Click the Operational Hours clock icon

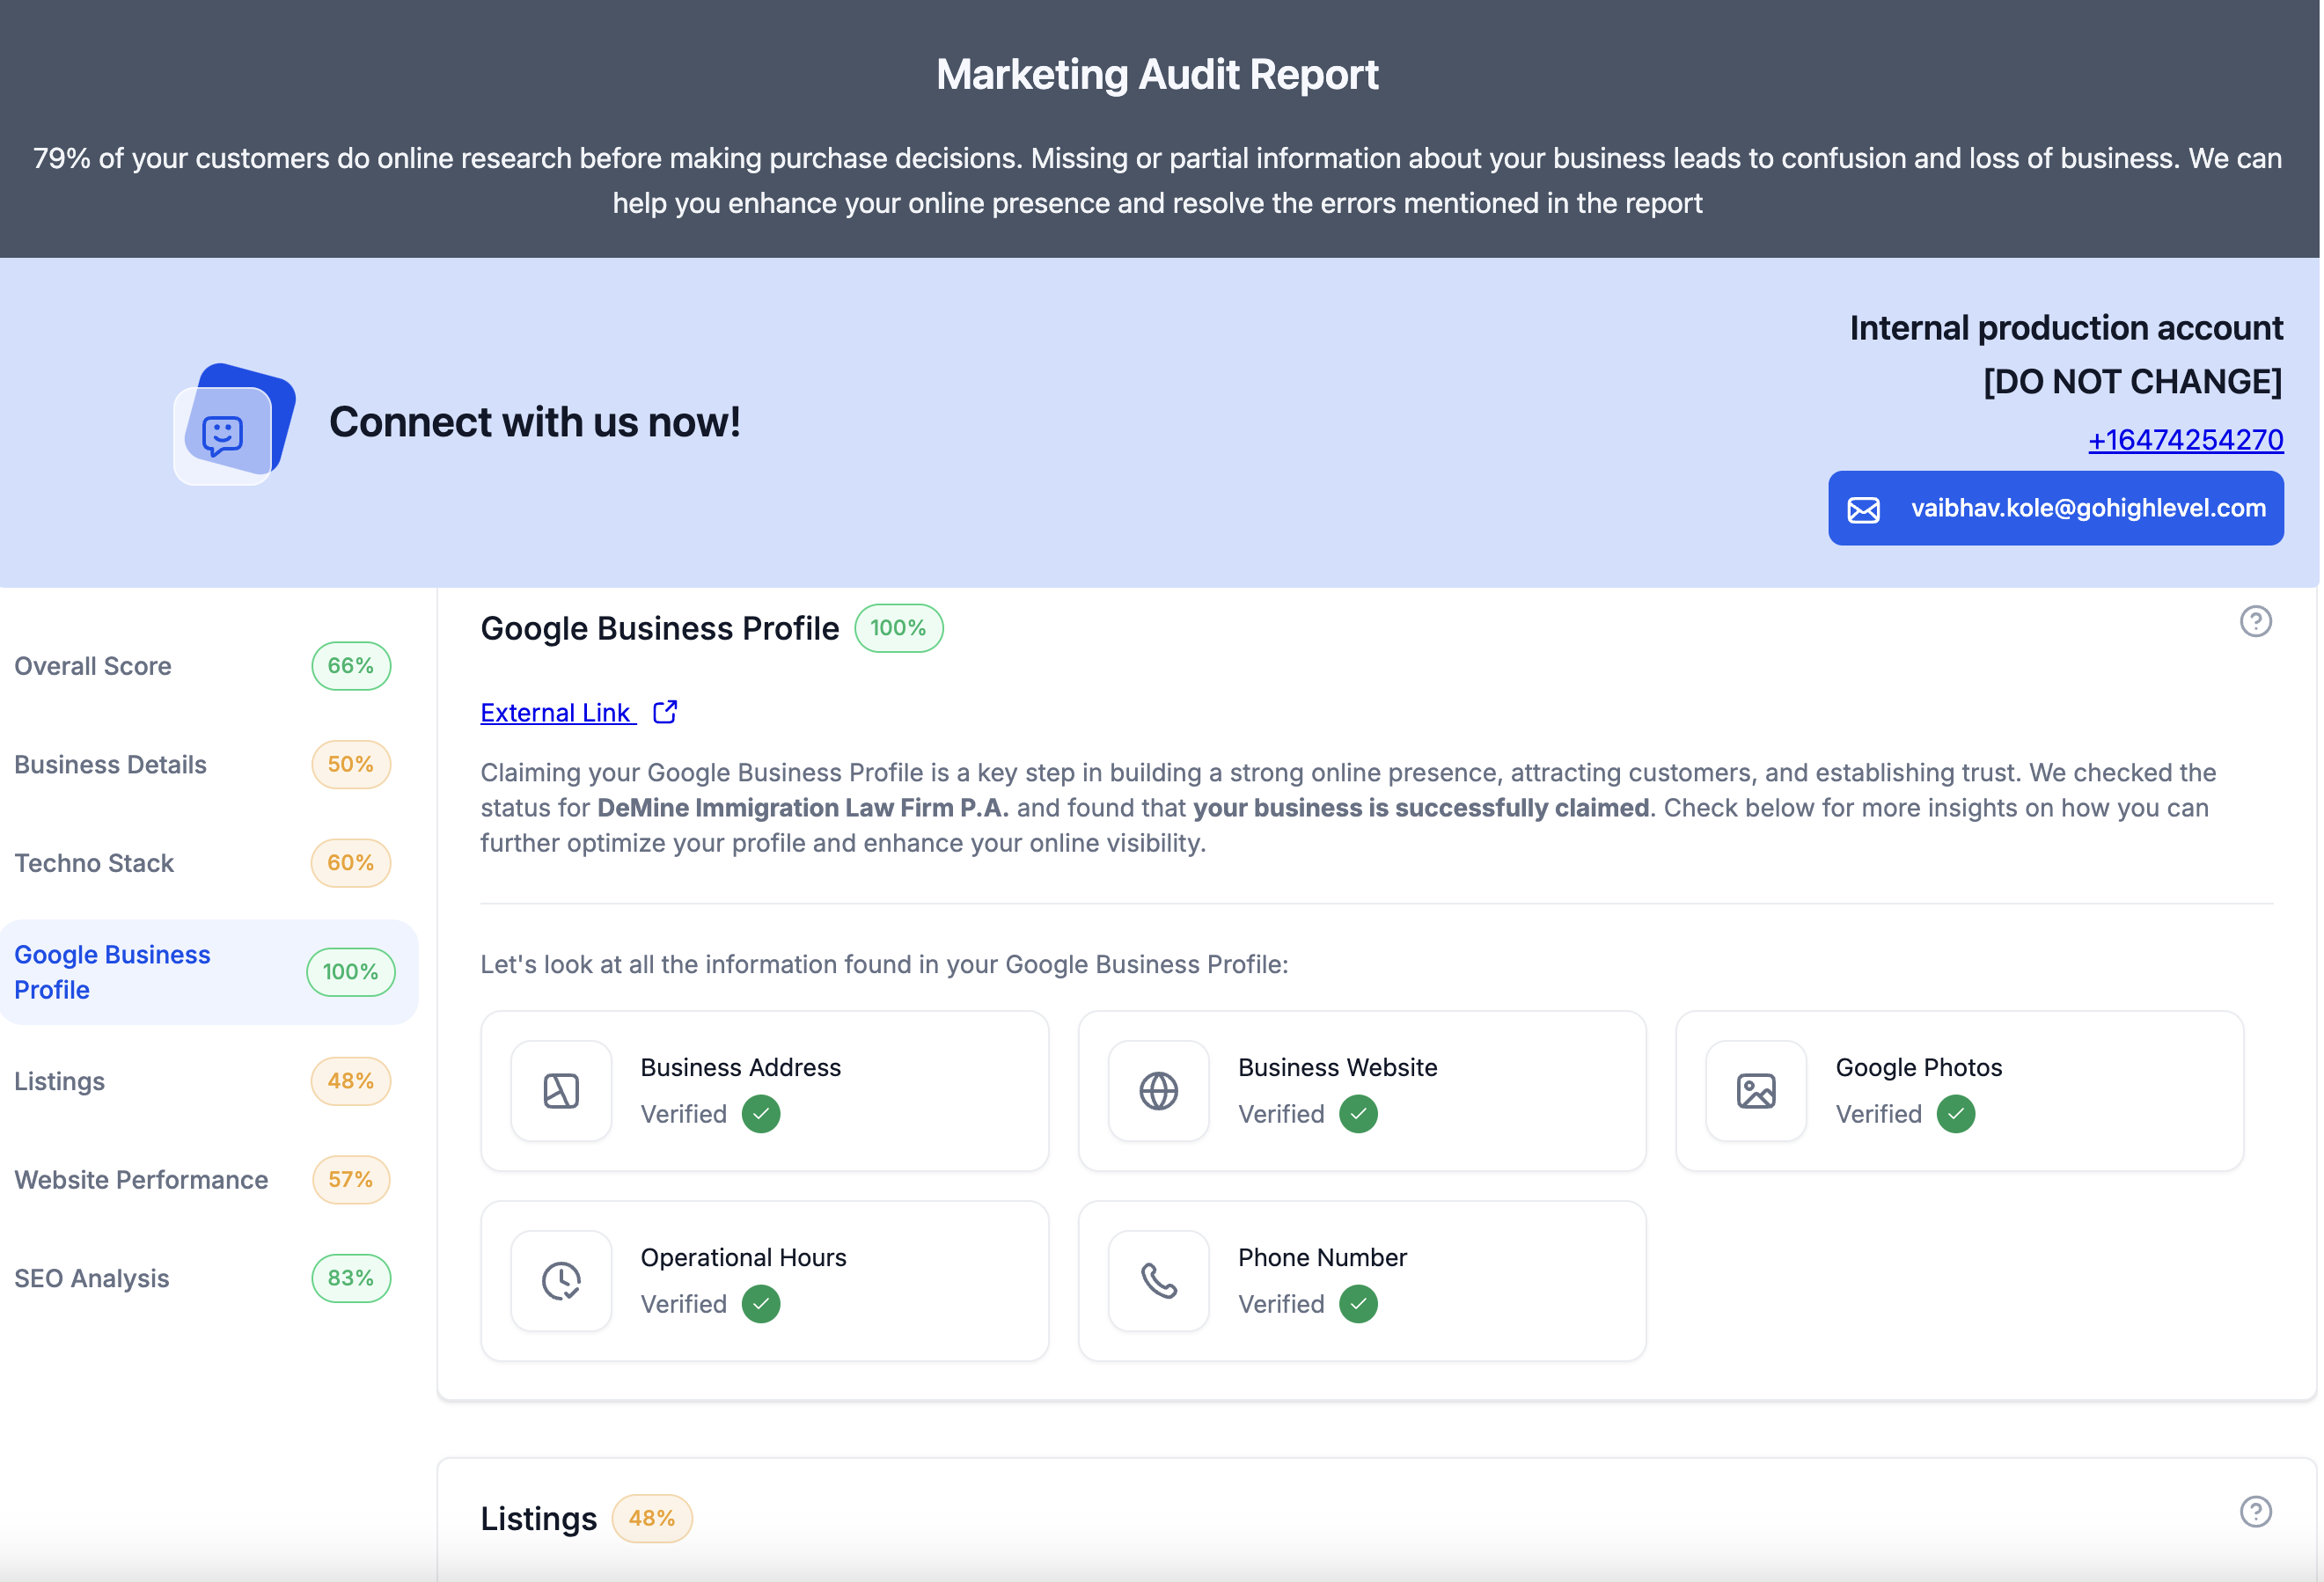point(561,1280)
